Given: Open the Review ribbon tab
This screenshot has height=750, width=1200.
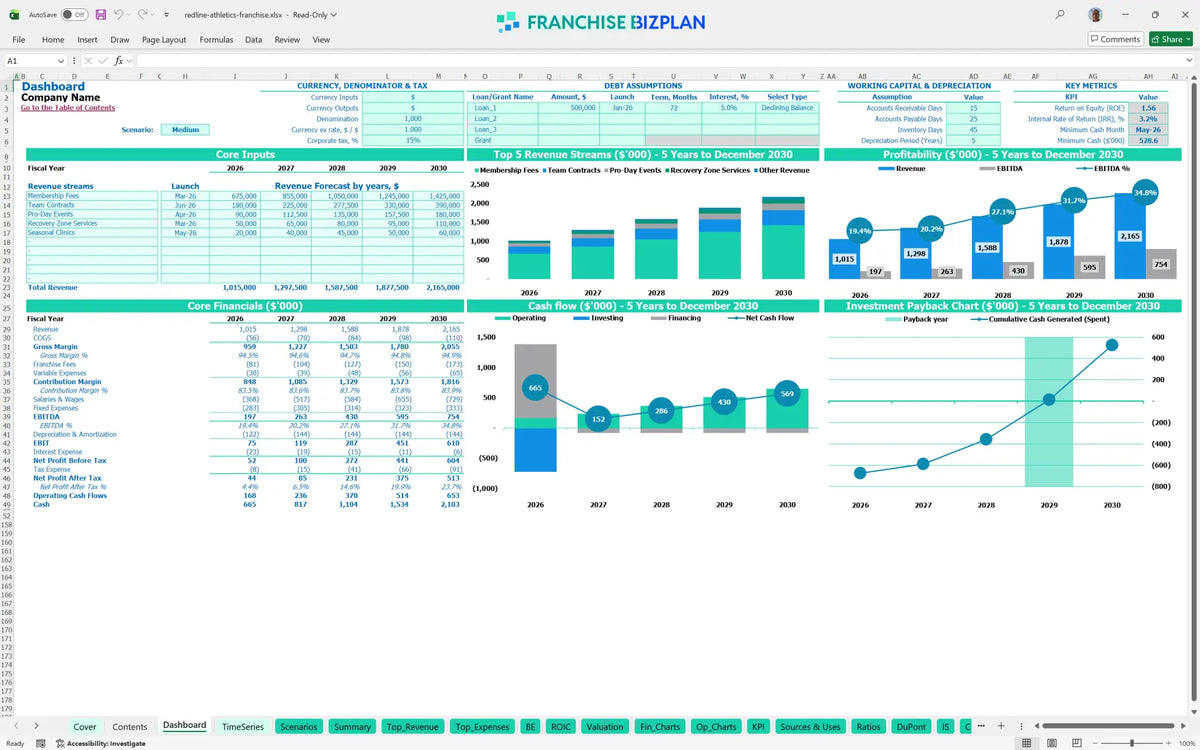Looking at the screenshot, I should click(287, 40).
